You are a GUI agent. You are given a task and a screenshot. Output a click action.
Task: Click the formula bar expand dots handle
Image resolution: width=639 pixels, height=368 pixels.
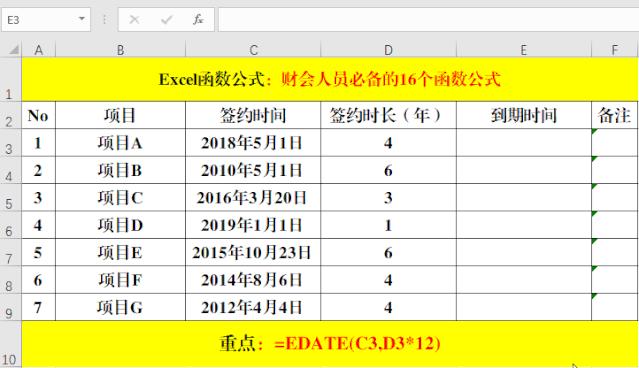pos(104,19)
